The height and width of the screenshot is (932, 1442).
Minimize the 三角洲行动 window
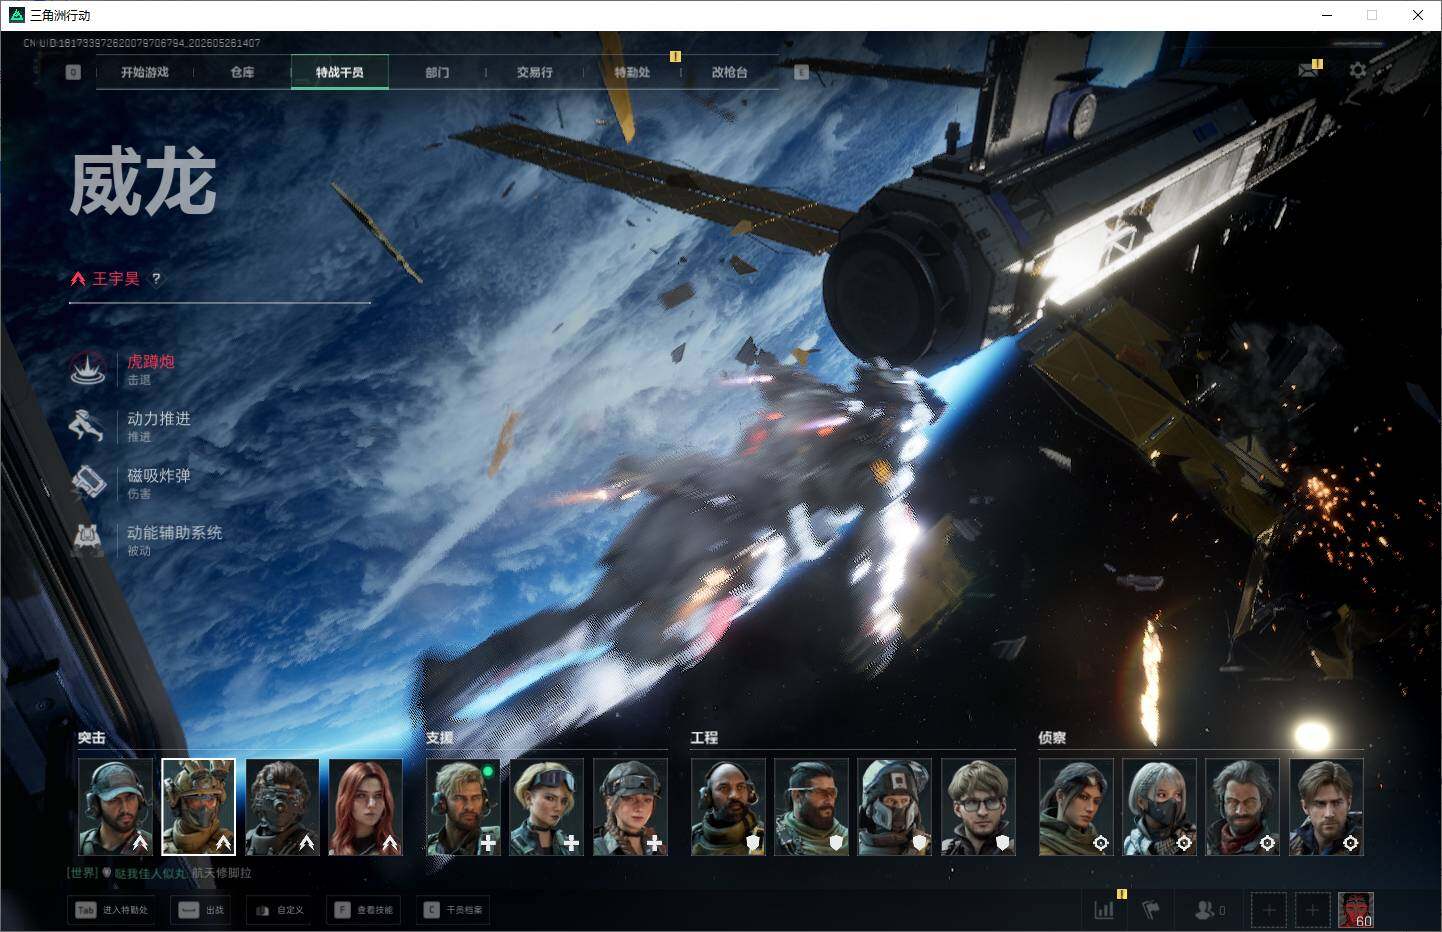pyautogui.click(x=1327, y=15)
